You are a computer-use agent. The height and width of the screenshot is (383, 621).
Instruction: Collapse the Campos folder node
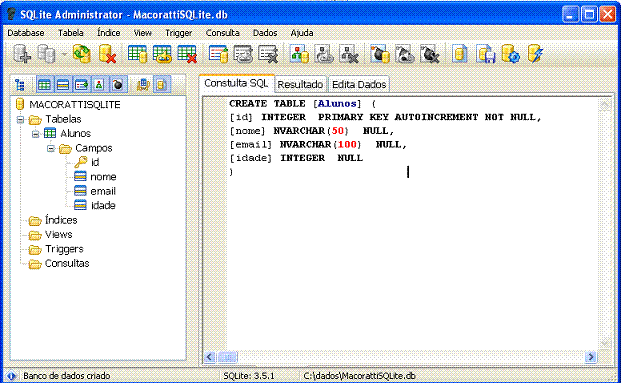click(x=51, y=149)
